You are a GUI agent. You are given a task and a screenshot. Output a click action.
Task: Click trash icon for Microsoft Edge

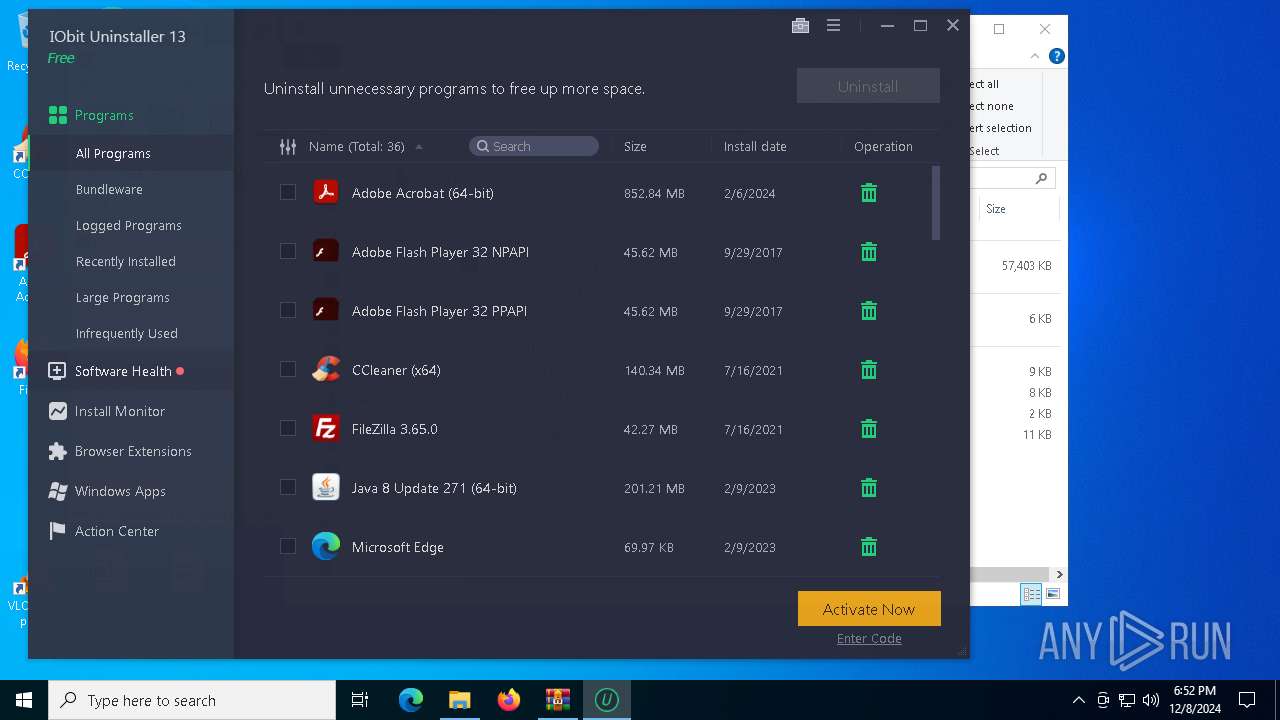(x=869, y=547)
